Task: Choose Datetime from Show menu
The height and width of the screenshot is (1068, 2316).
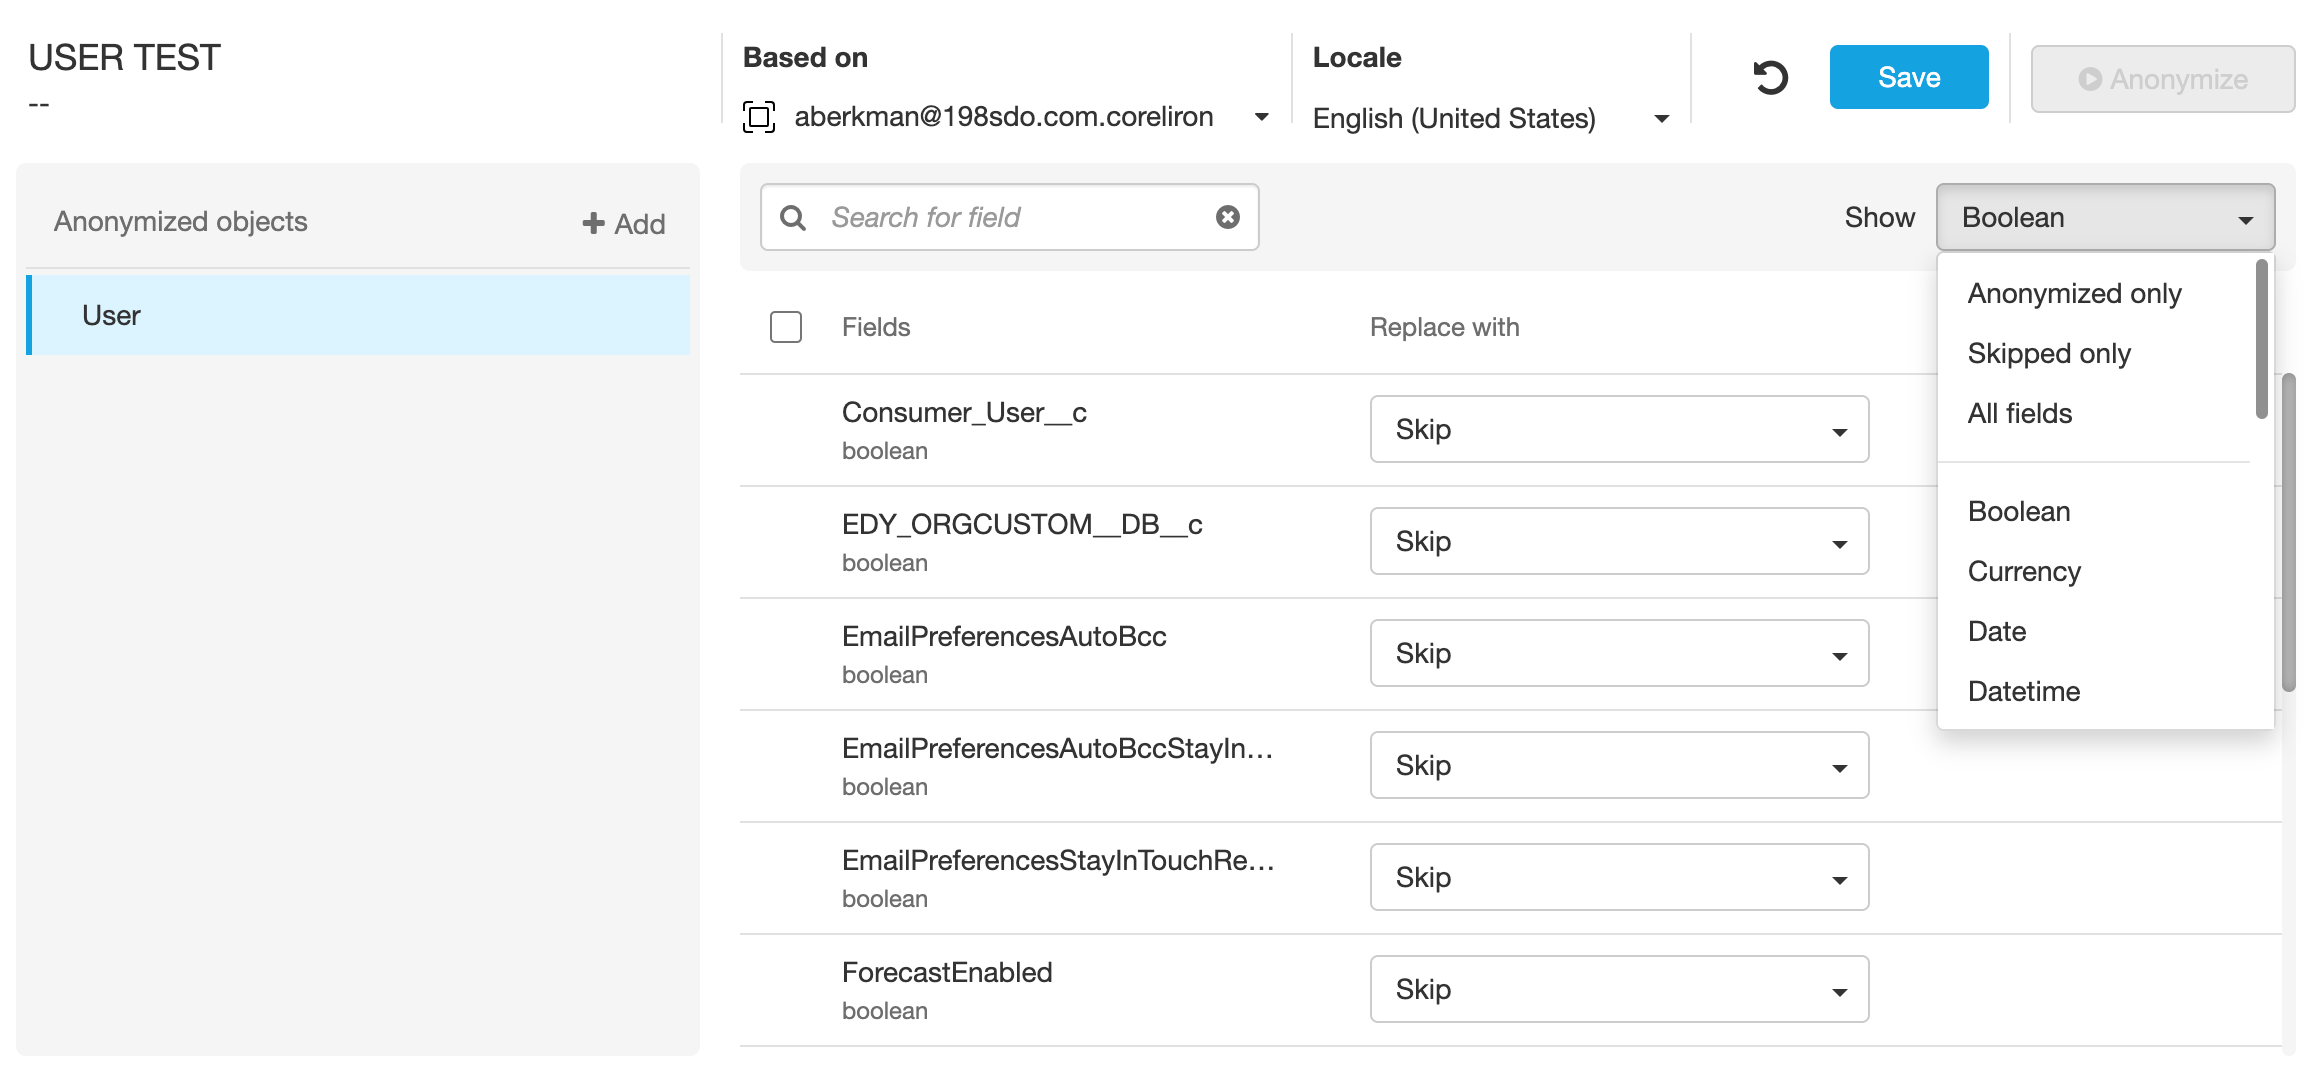Action: click(x=2095, y=691)
